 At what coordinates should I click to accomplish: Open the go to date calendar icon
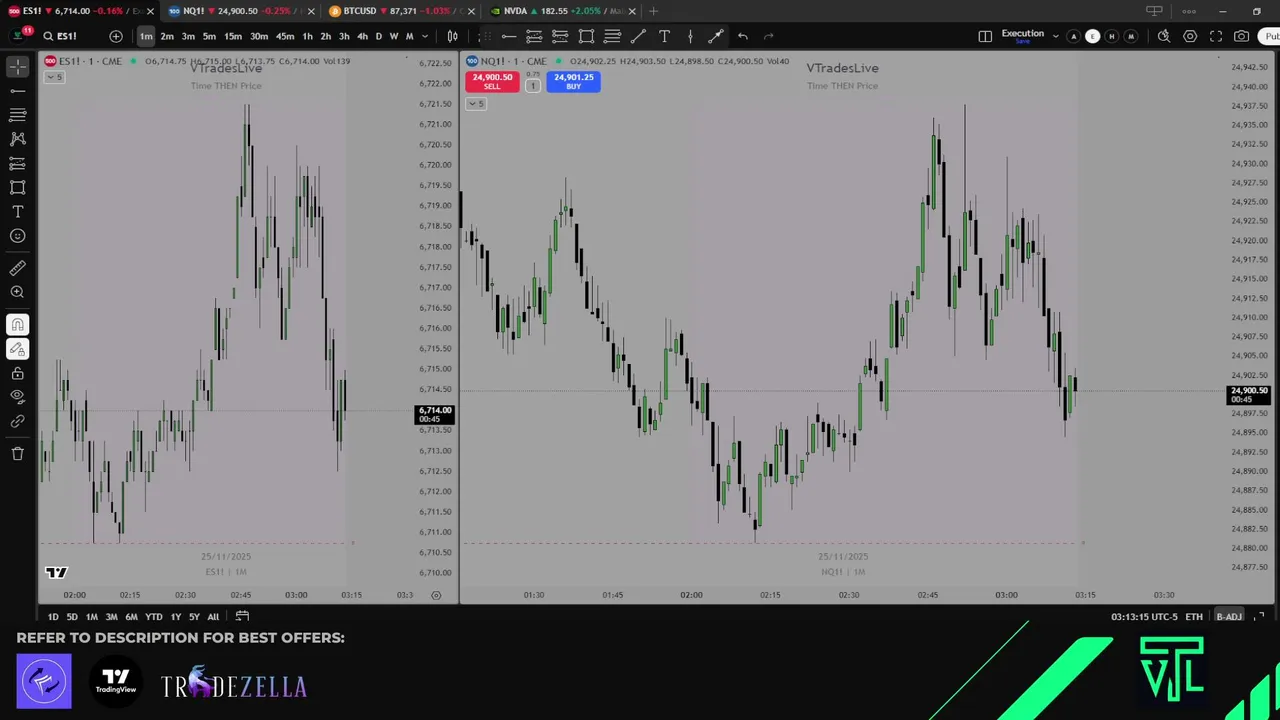(x=242, y=617)
